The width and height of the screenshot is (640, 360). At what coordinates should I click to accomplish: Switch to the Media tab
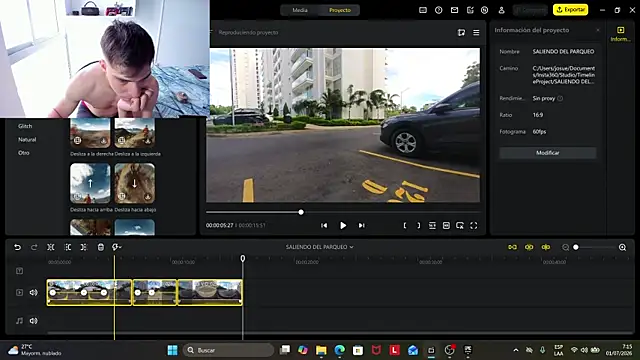pos(300,10)
